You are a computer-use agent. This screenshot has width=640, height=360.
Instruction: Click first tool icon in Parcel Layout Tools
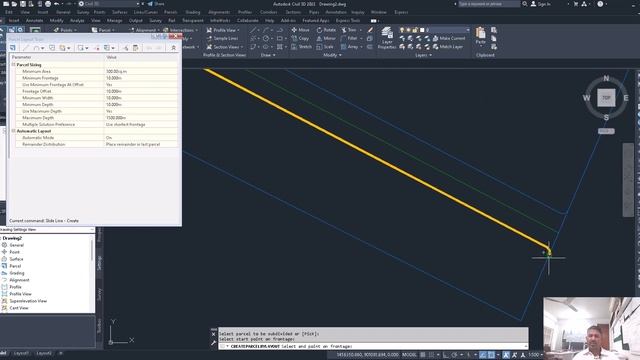[13, 48]
